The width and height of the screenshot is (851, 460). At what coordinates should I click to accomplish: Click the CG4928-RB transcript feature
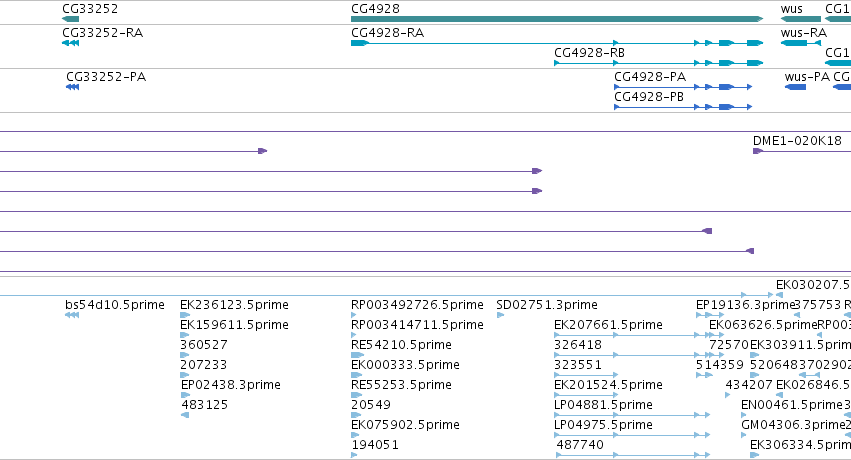658,63
